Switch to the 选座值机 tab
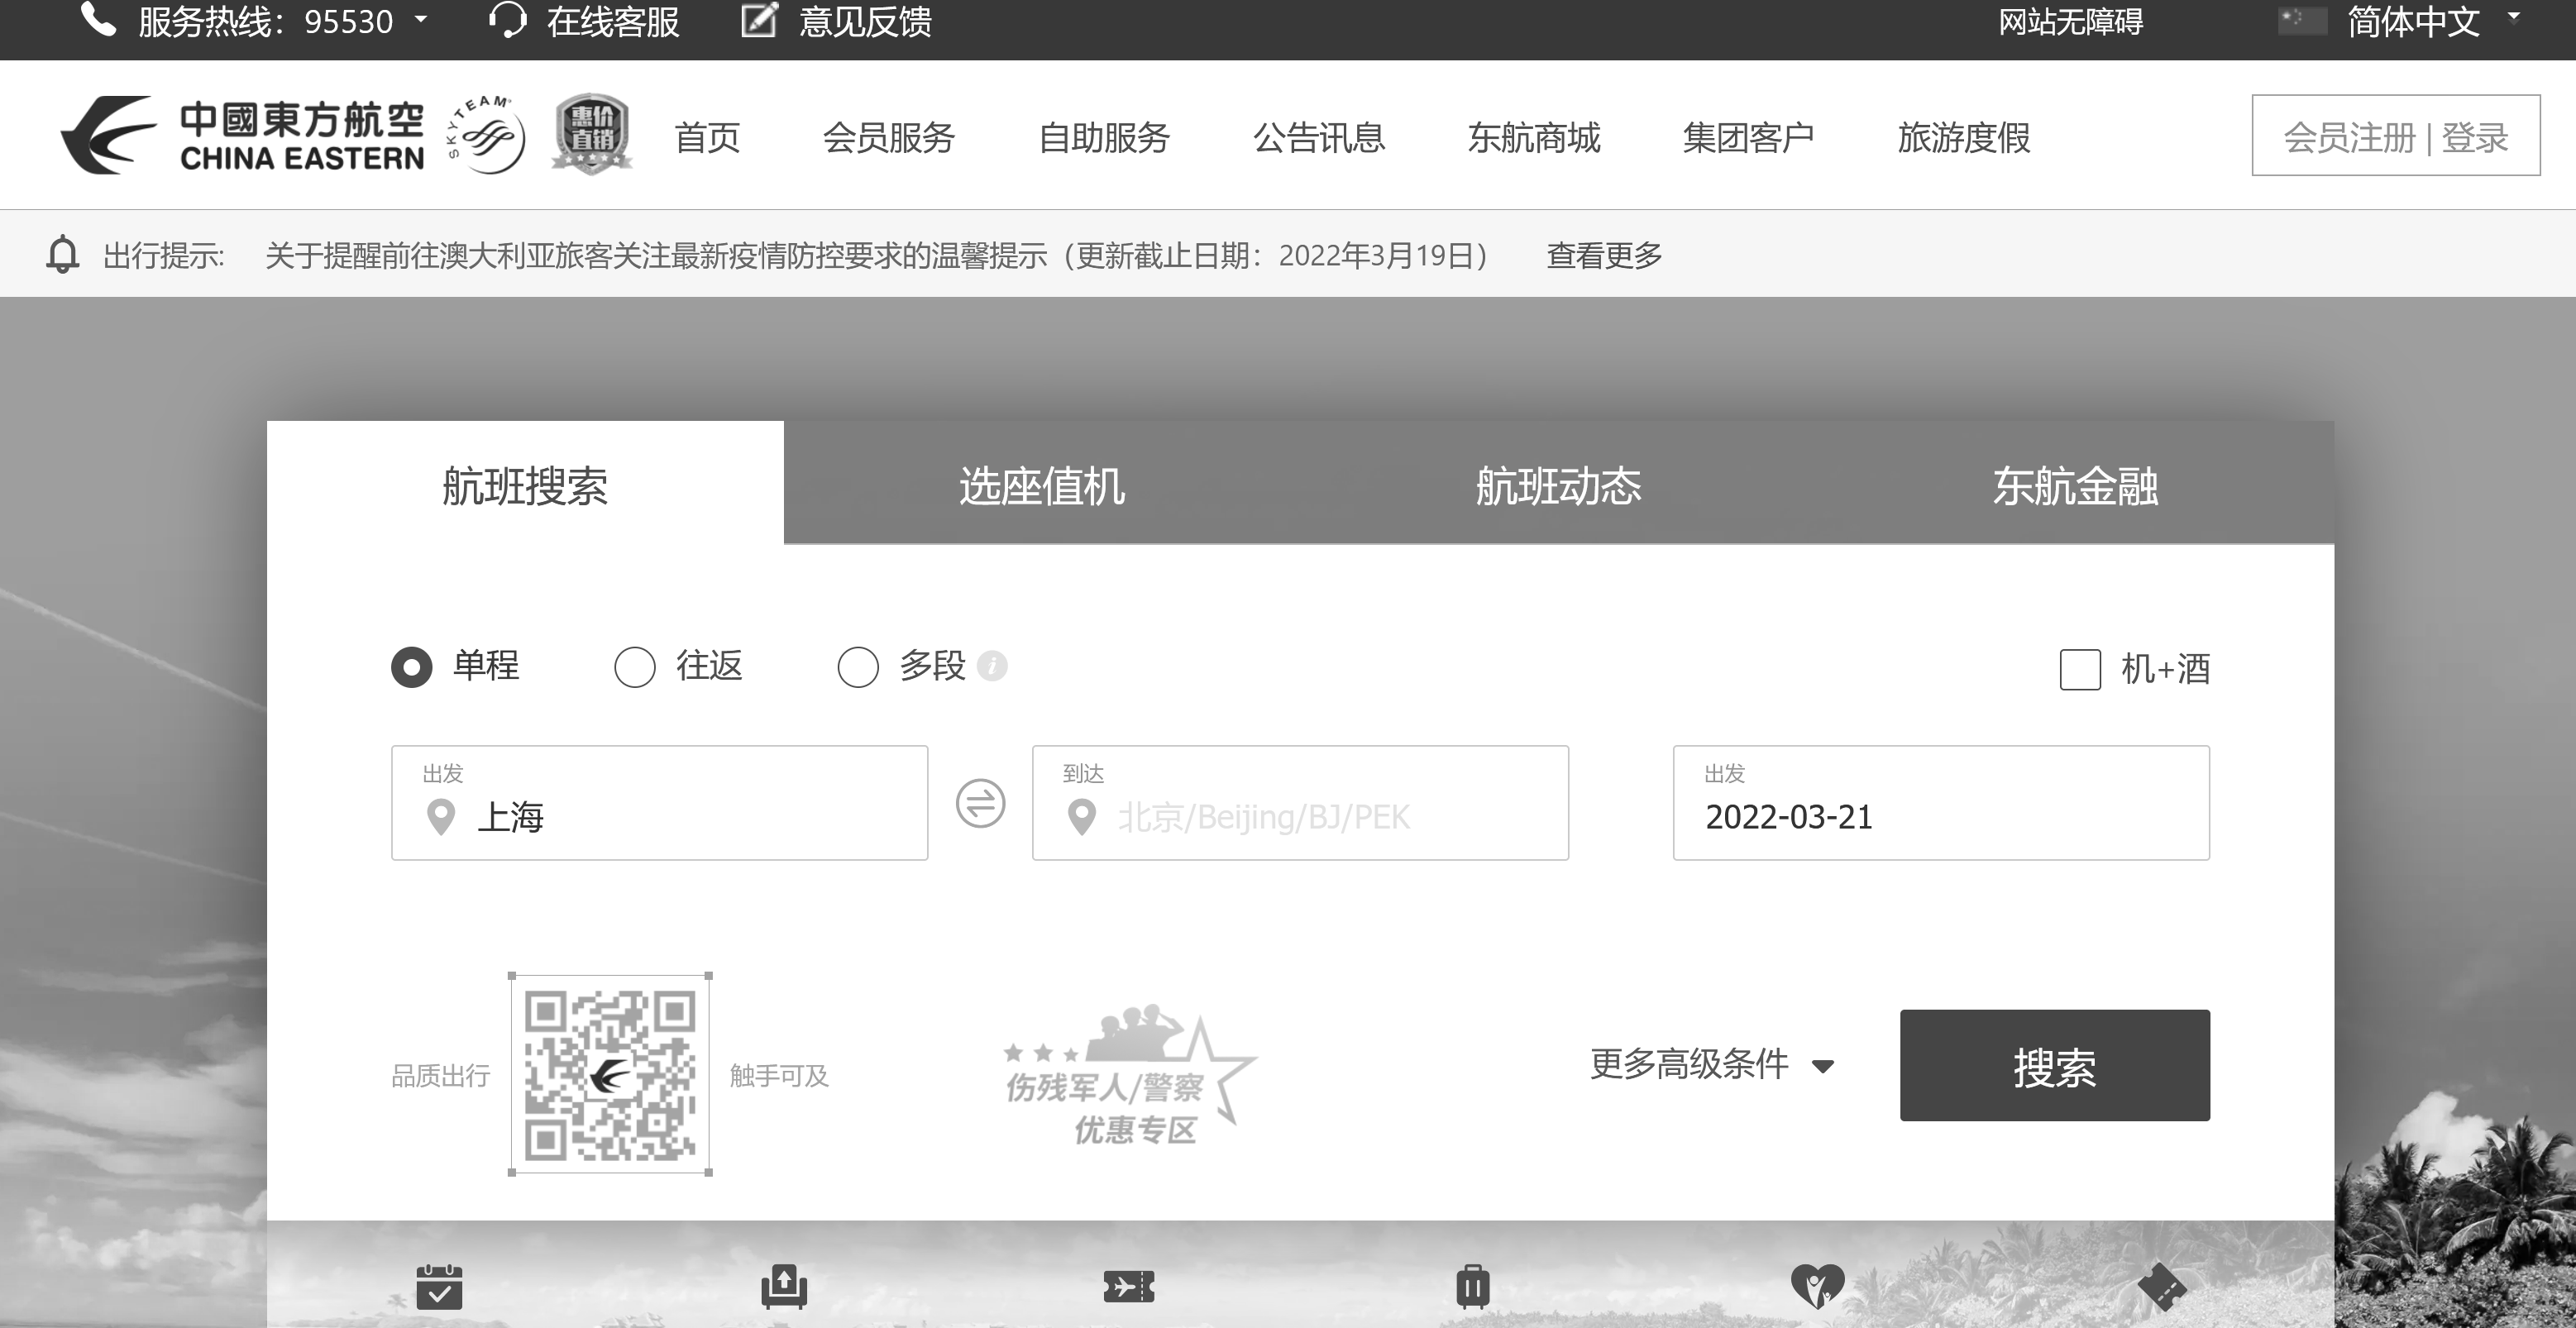The width and height of the screenshot is (2576, 1328). 1042,487
